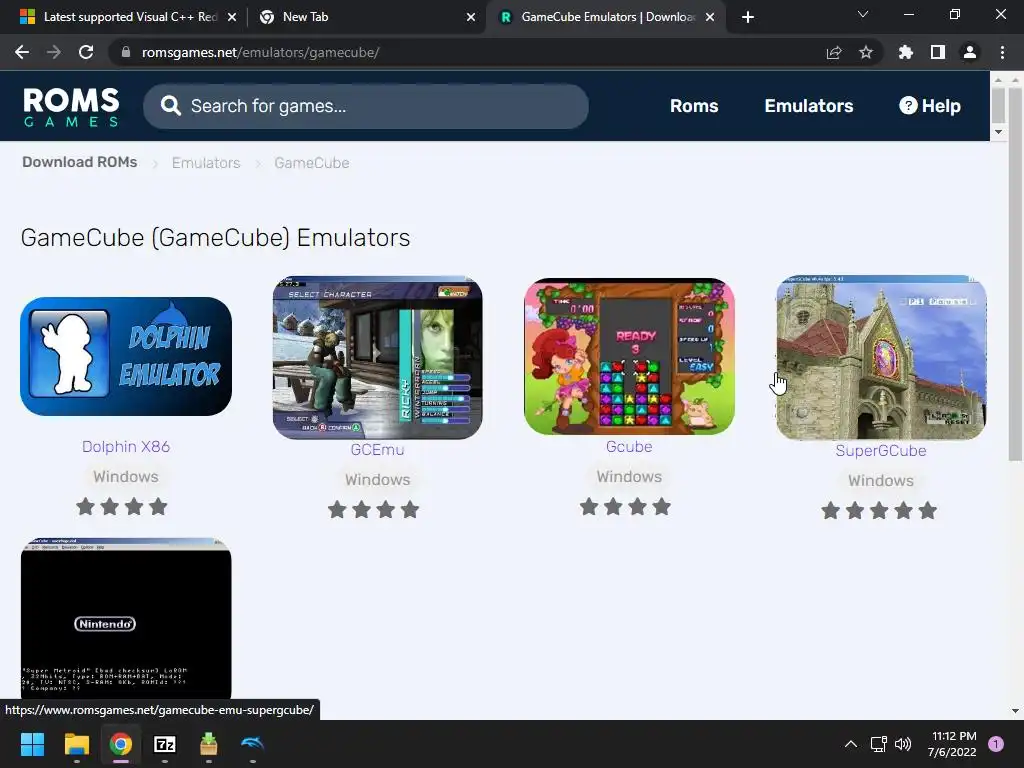
Task: Open the Dolphin X86 link
Action: [126, 447]
